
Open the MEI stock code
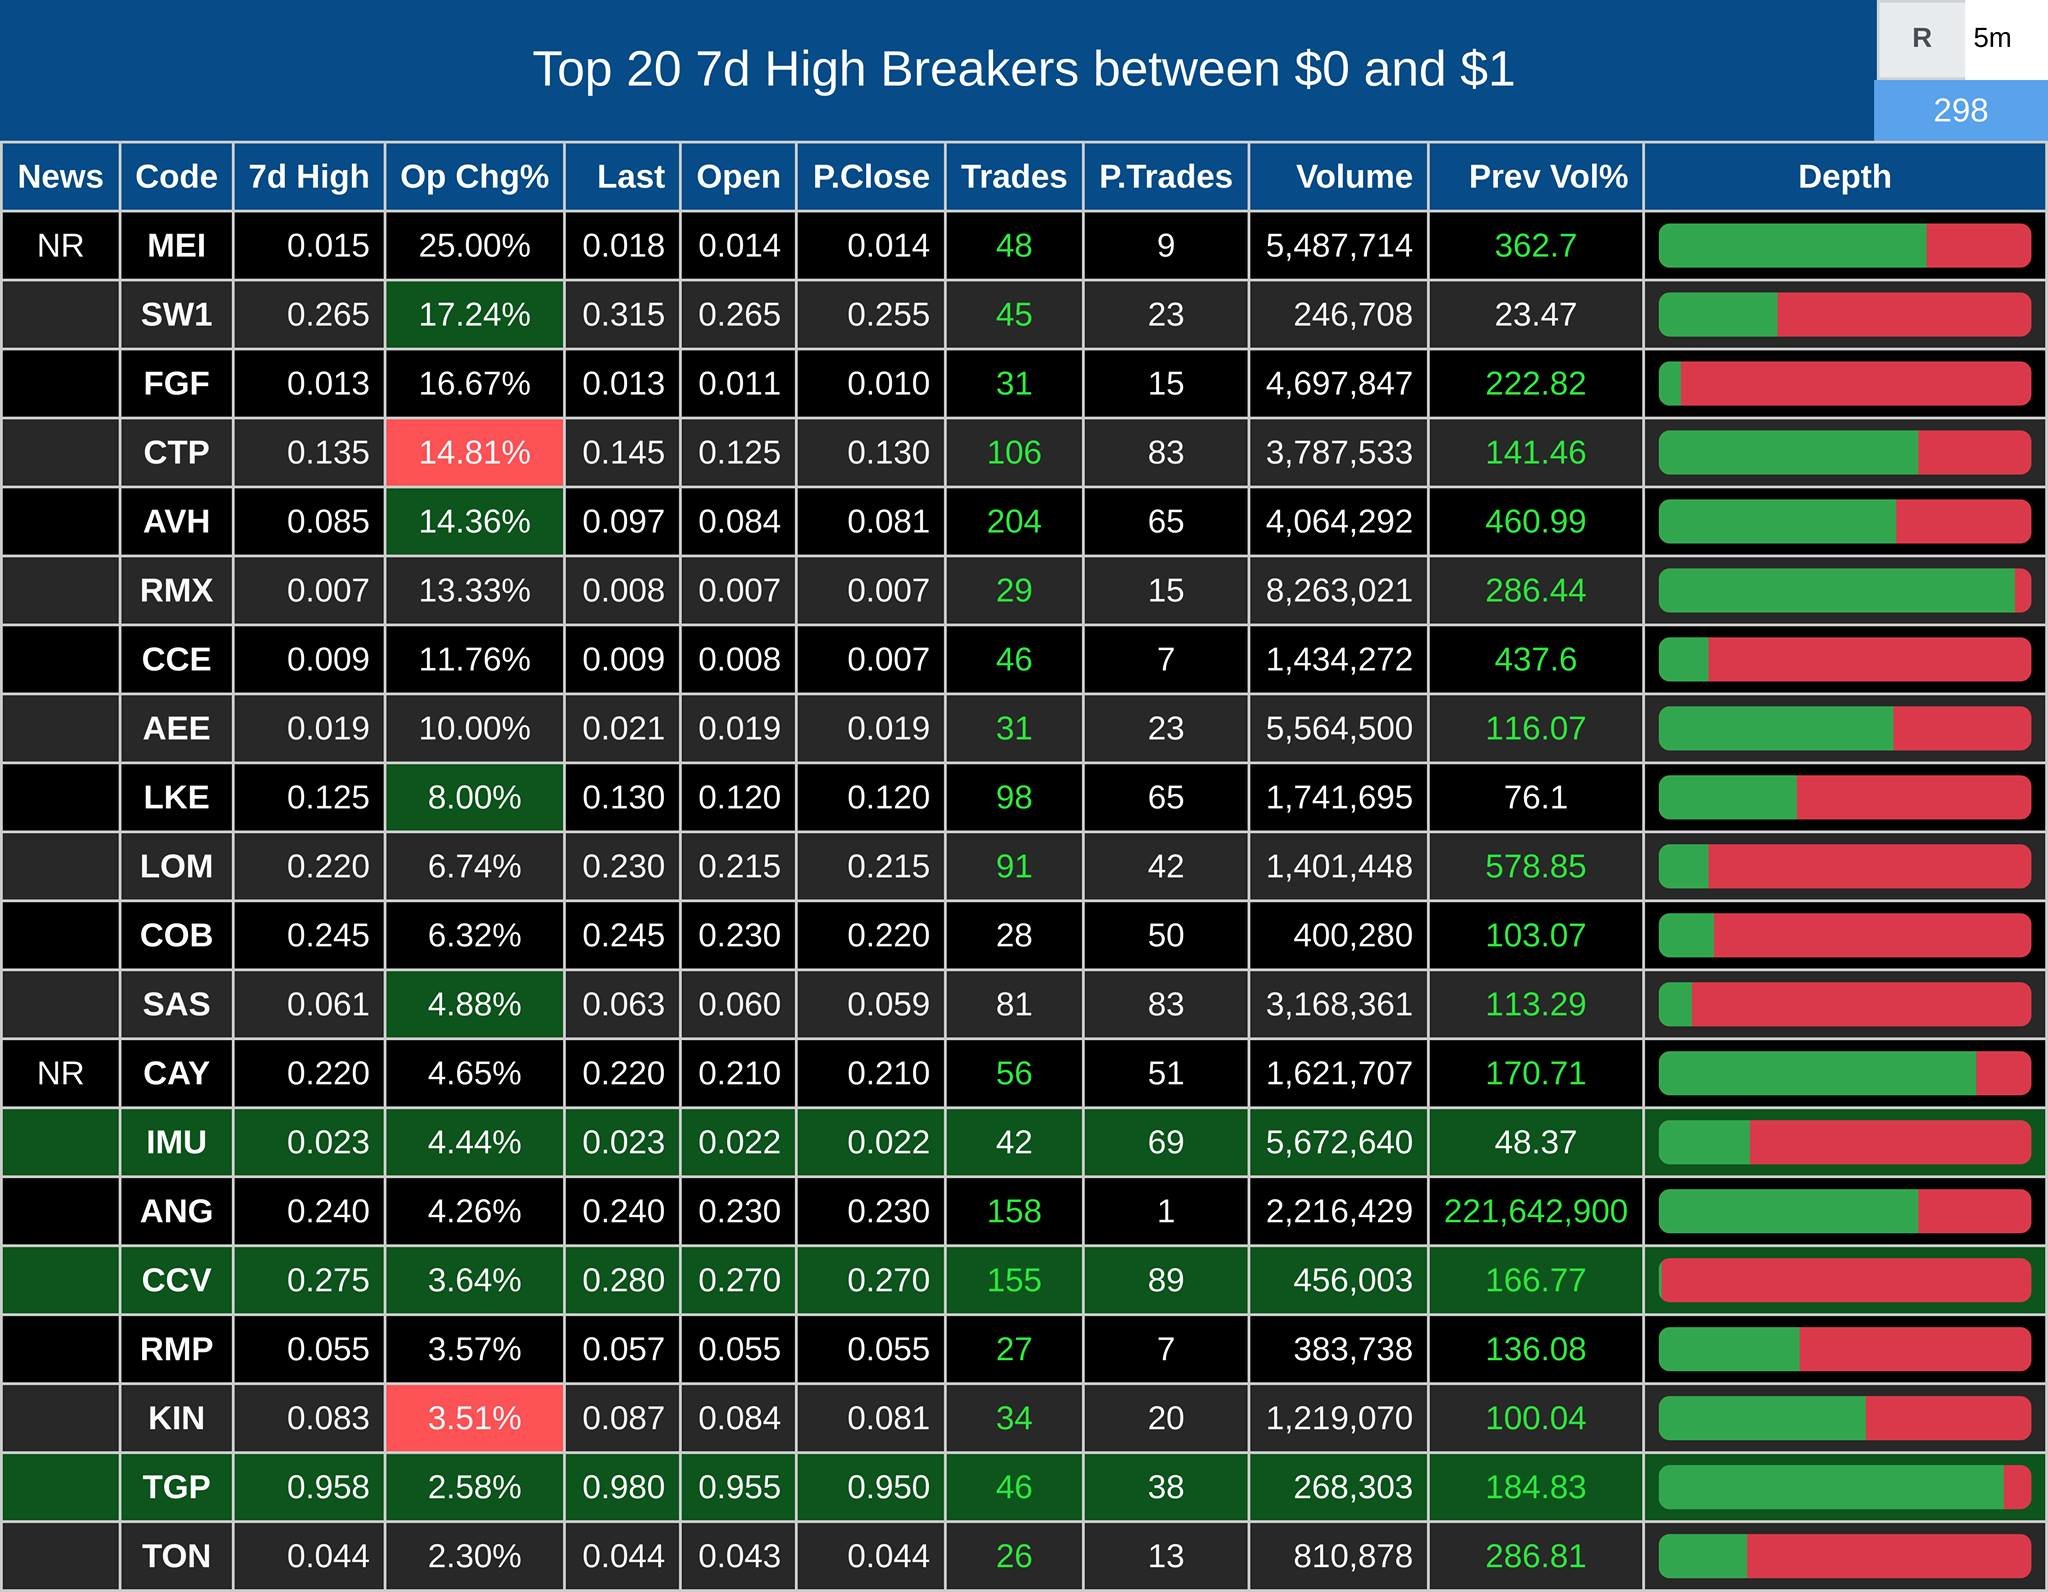pyautogui.click(x=176, y=246)
